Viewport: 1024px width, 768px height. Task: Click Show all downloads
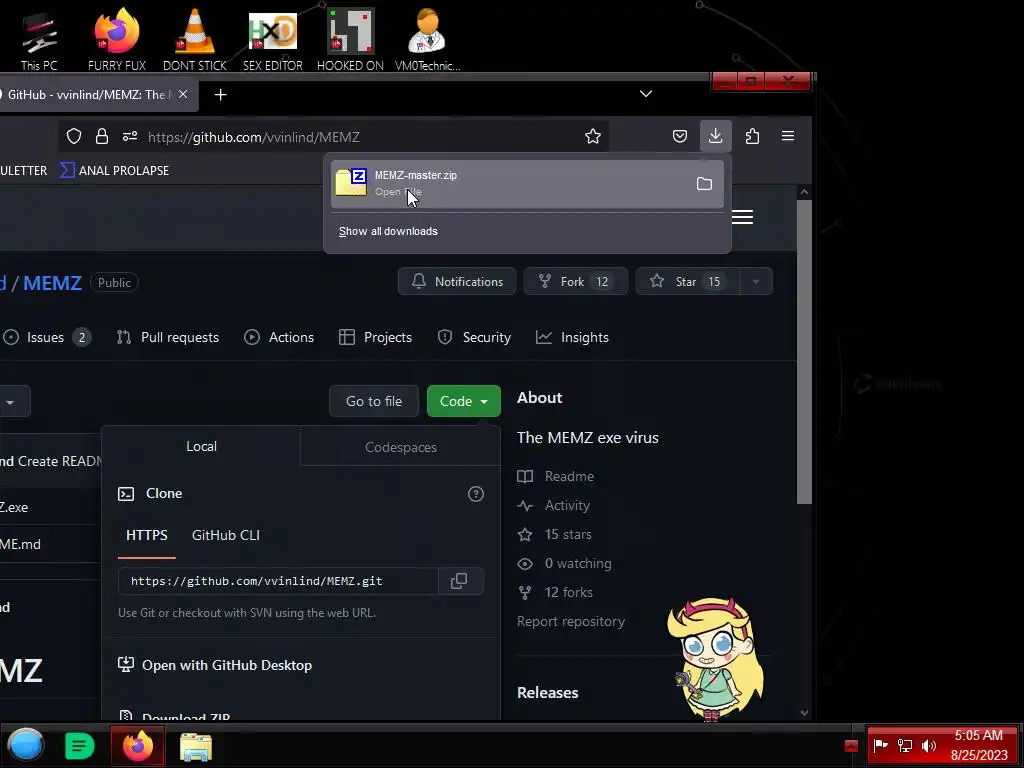pyautogui.click(x=388, y=231)
